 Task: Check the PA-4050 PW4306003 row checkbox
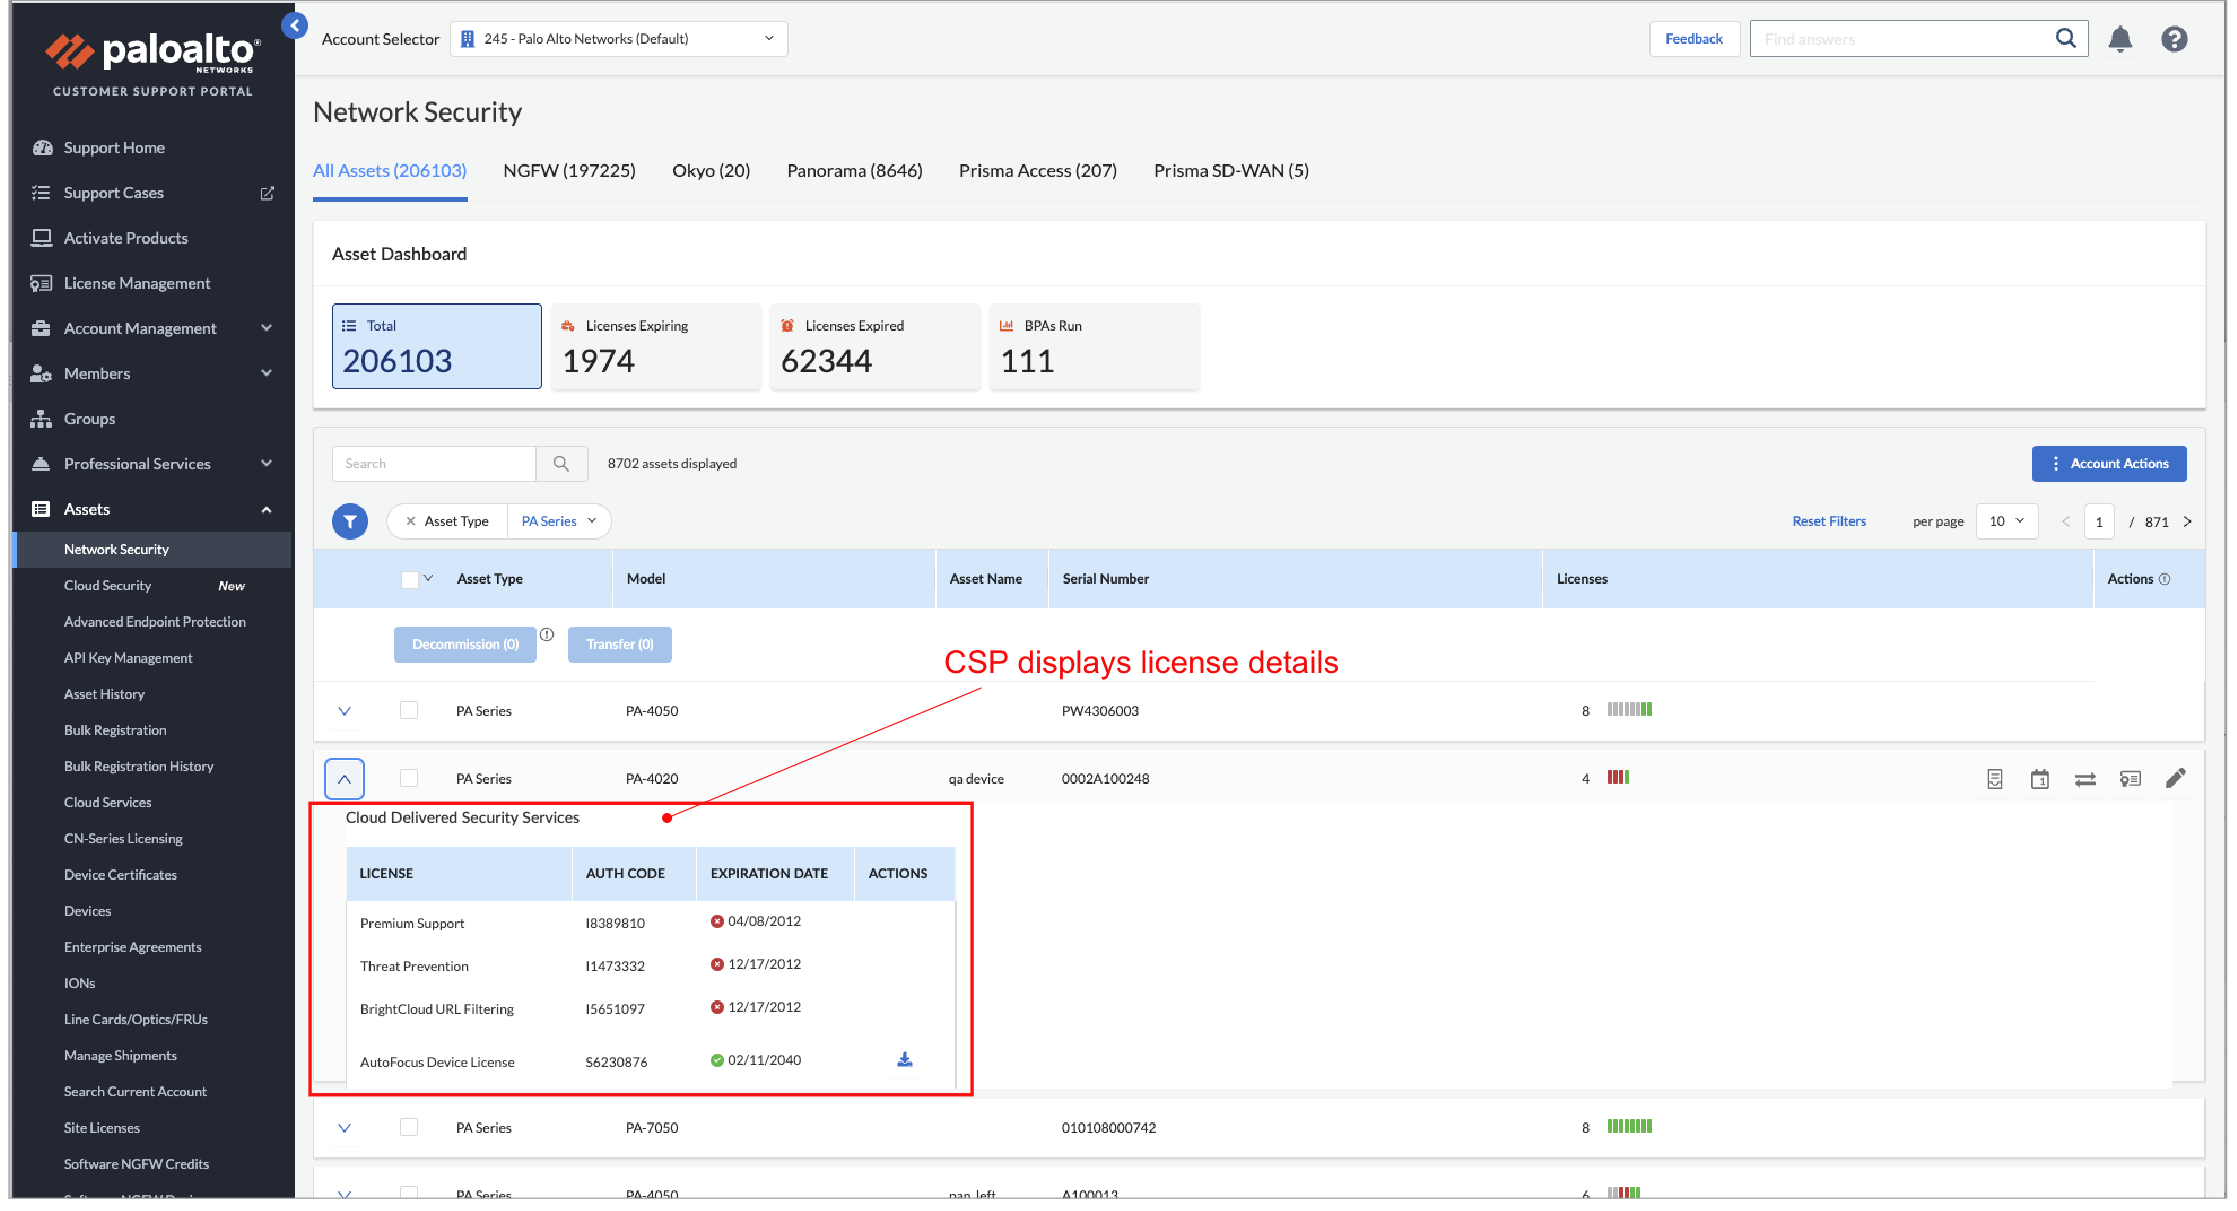point(409,710)
